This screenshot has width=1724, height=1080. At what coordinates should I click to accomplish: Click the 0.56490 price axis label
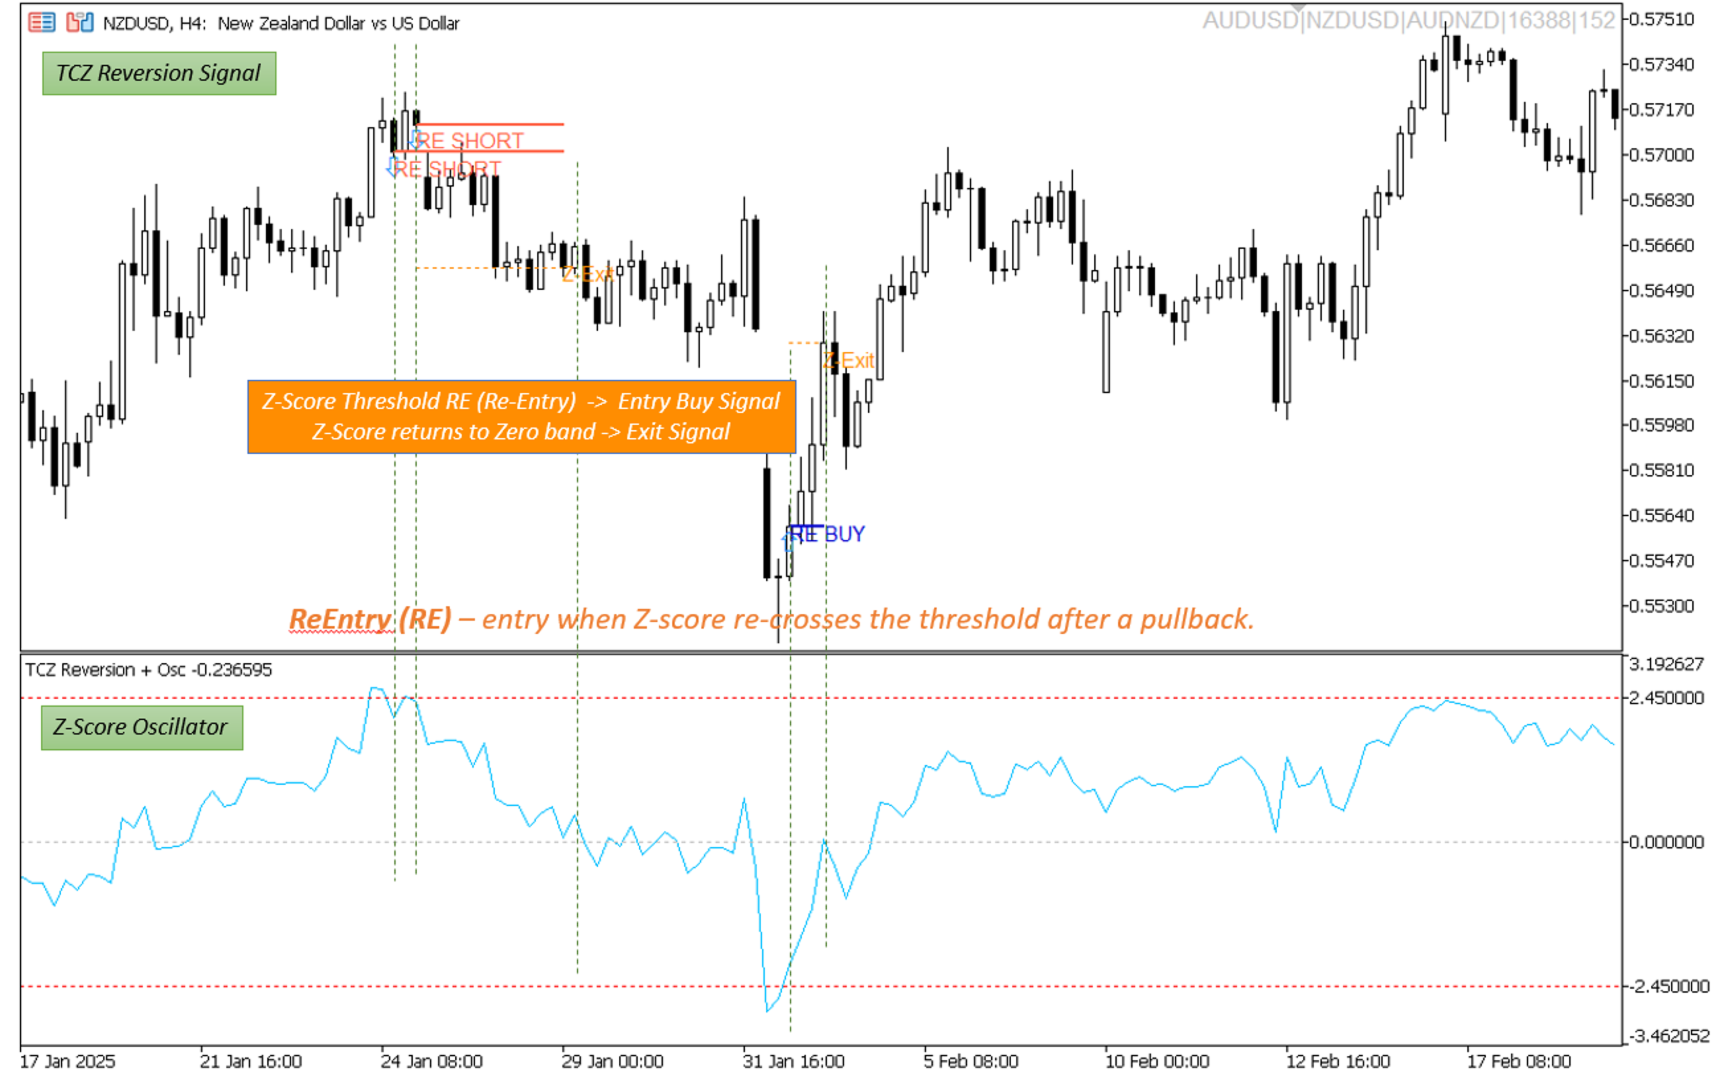(1662, 290)
